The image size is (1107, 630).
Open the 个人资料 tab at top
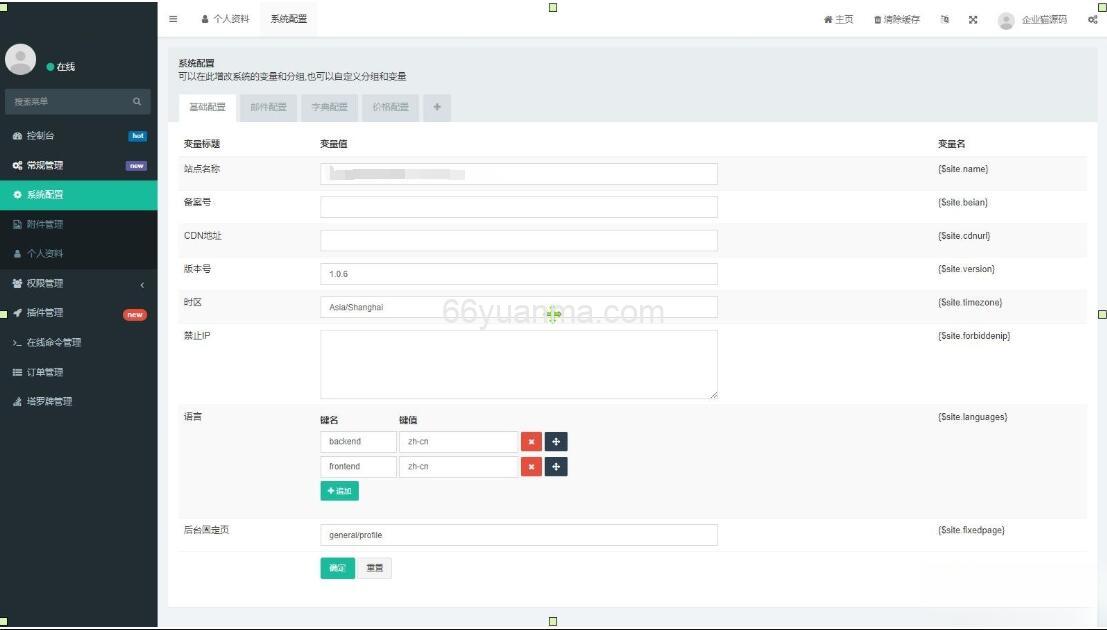(x=224, y=18)
